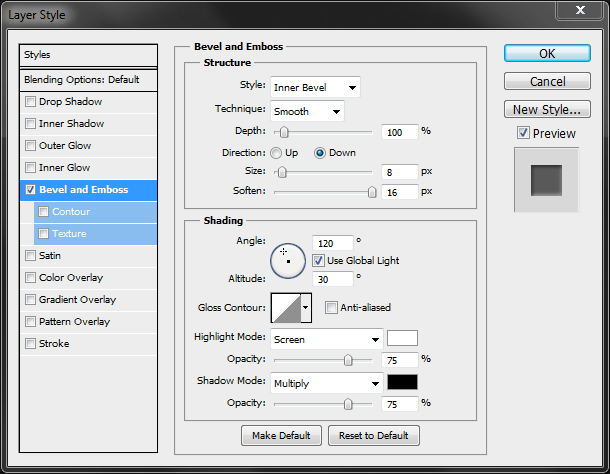Click the Size value field
Screen dimensions: 610x474
tap(400, 172)
